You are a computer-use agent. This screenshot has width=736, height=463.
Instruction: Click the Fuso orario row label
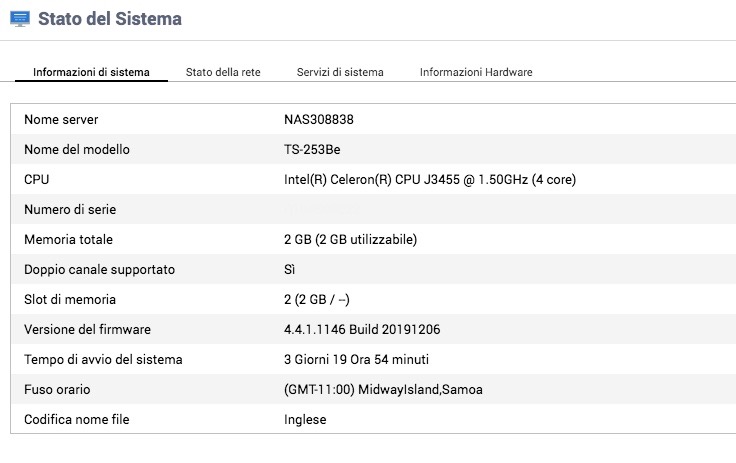[57, 390]
